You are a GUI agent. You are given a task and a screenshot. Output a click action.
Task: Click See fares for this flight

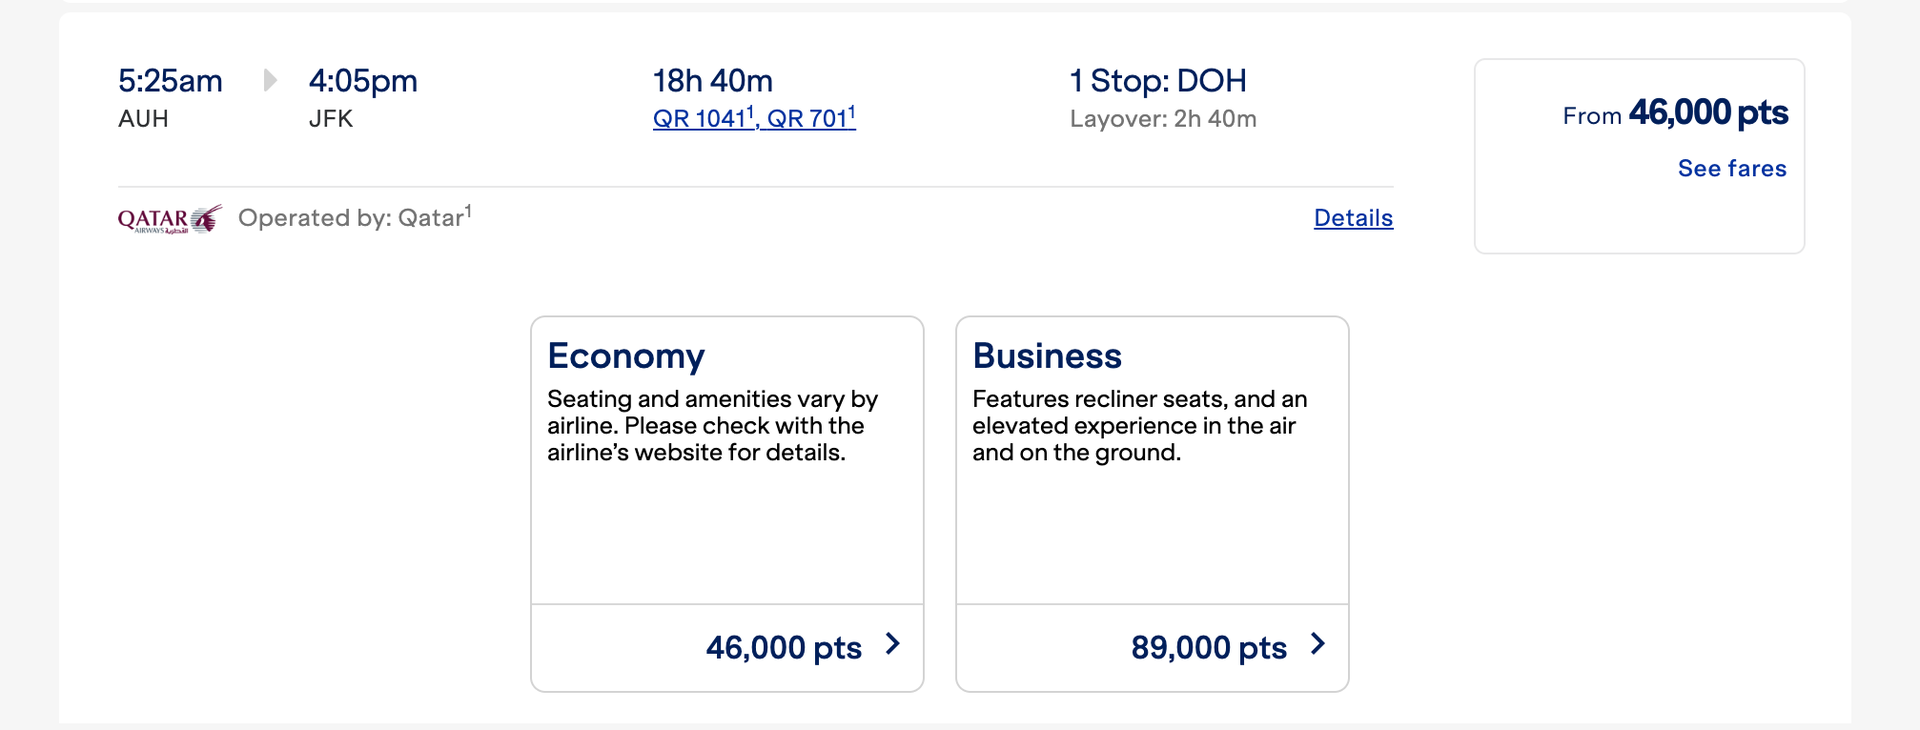[x=1731, y=168]
